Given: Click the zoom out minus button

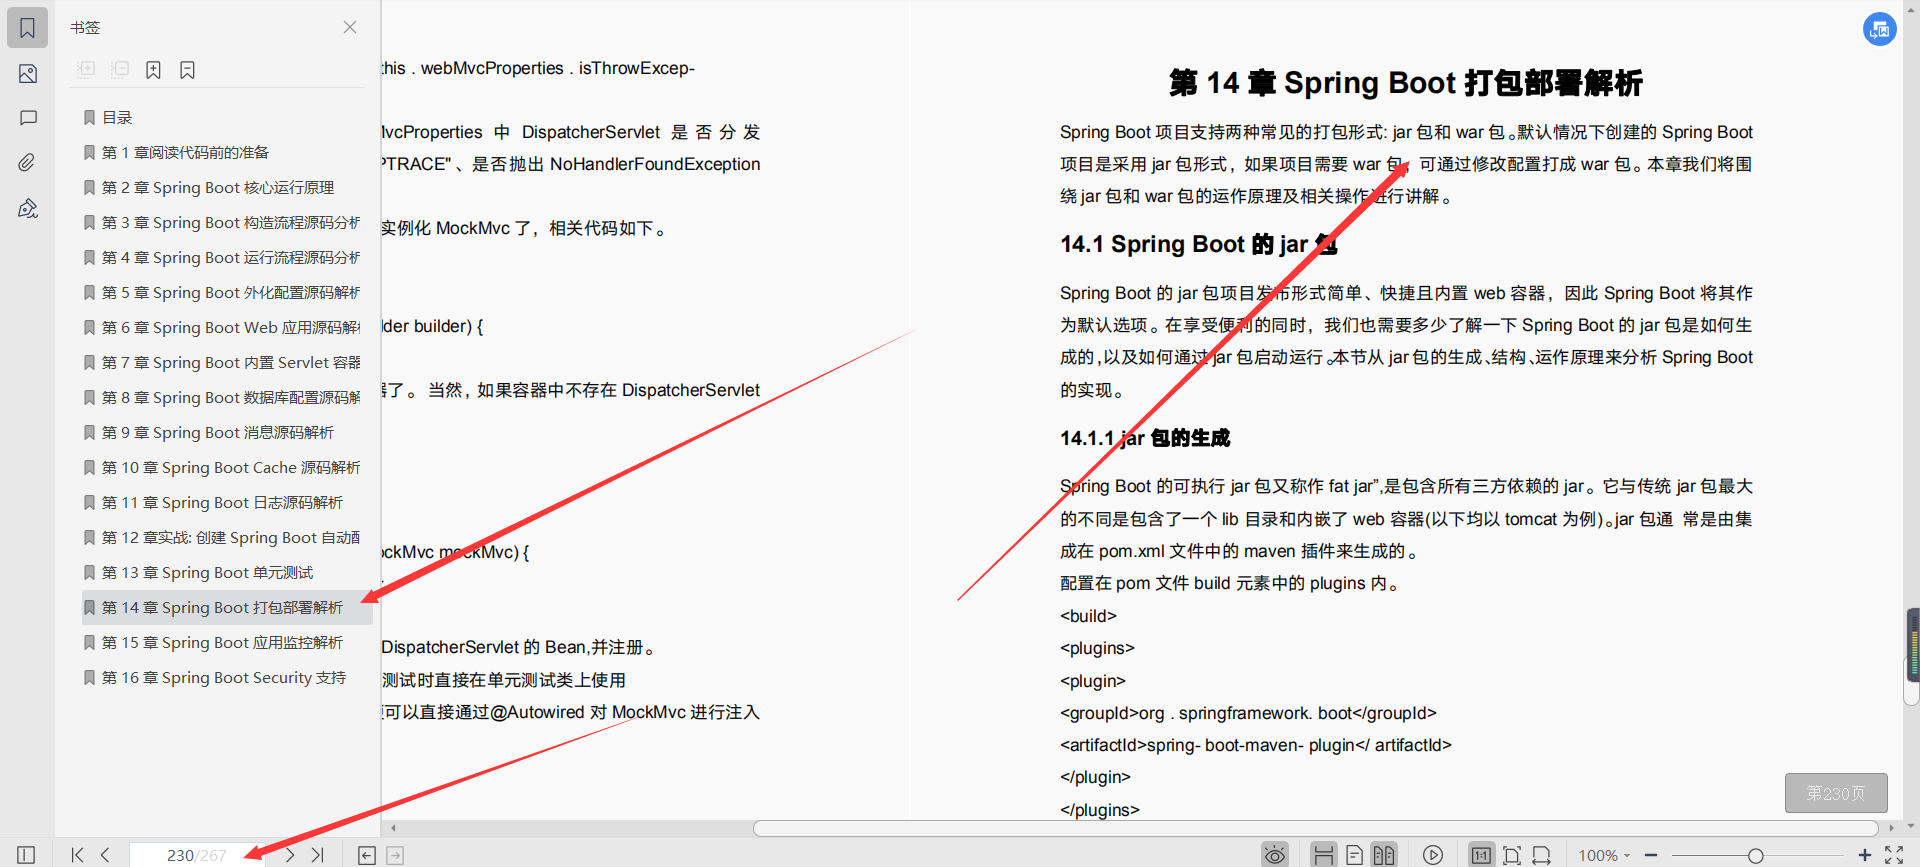Looking at the screenshot, I should tap(1651, 855).
